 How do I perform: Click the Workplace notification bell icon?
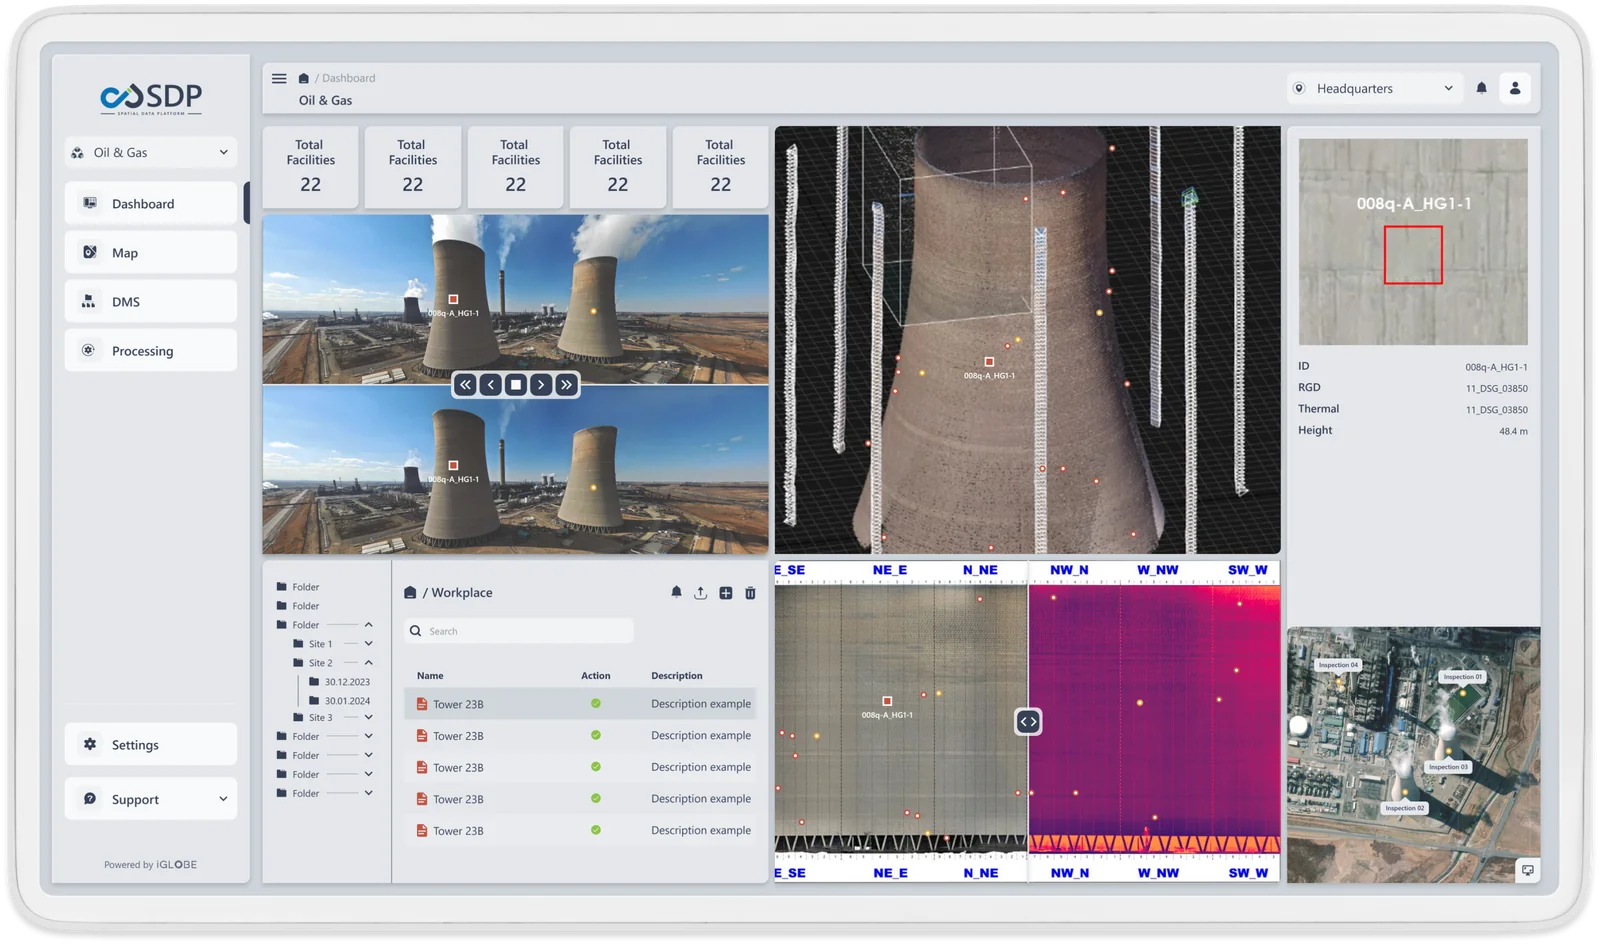tap(676, 592)
